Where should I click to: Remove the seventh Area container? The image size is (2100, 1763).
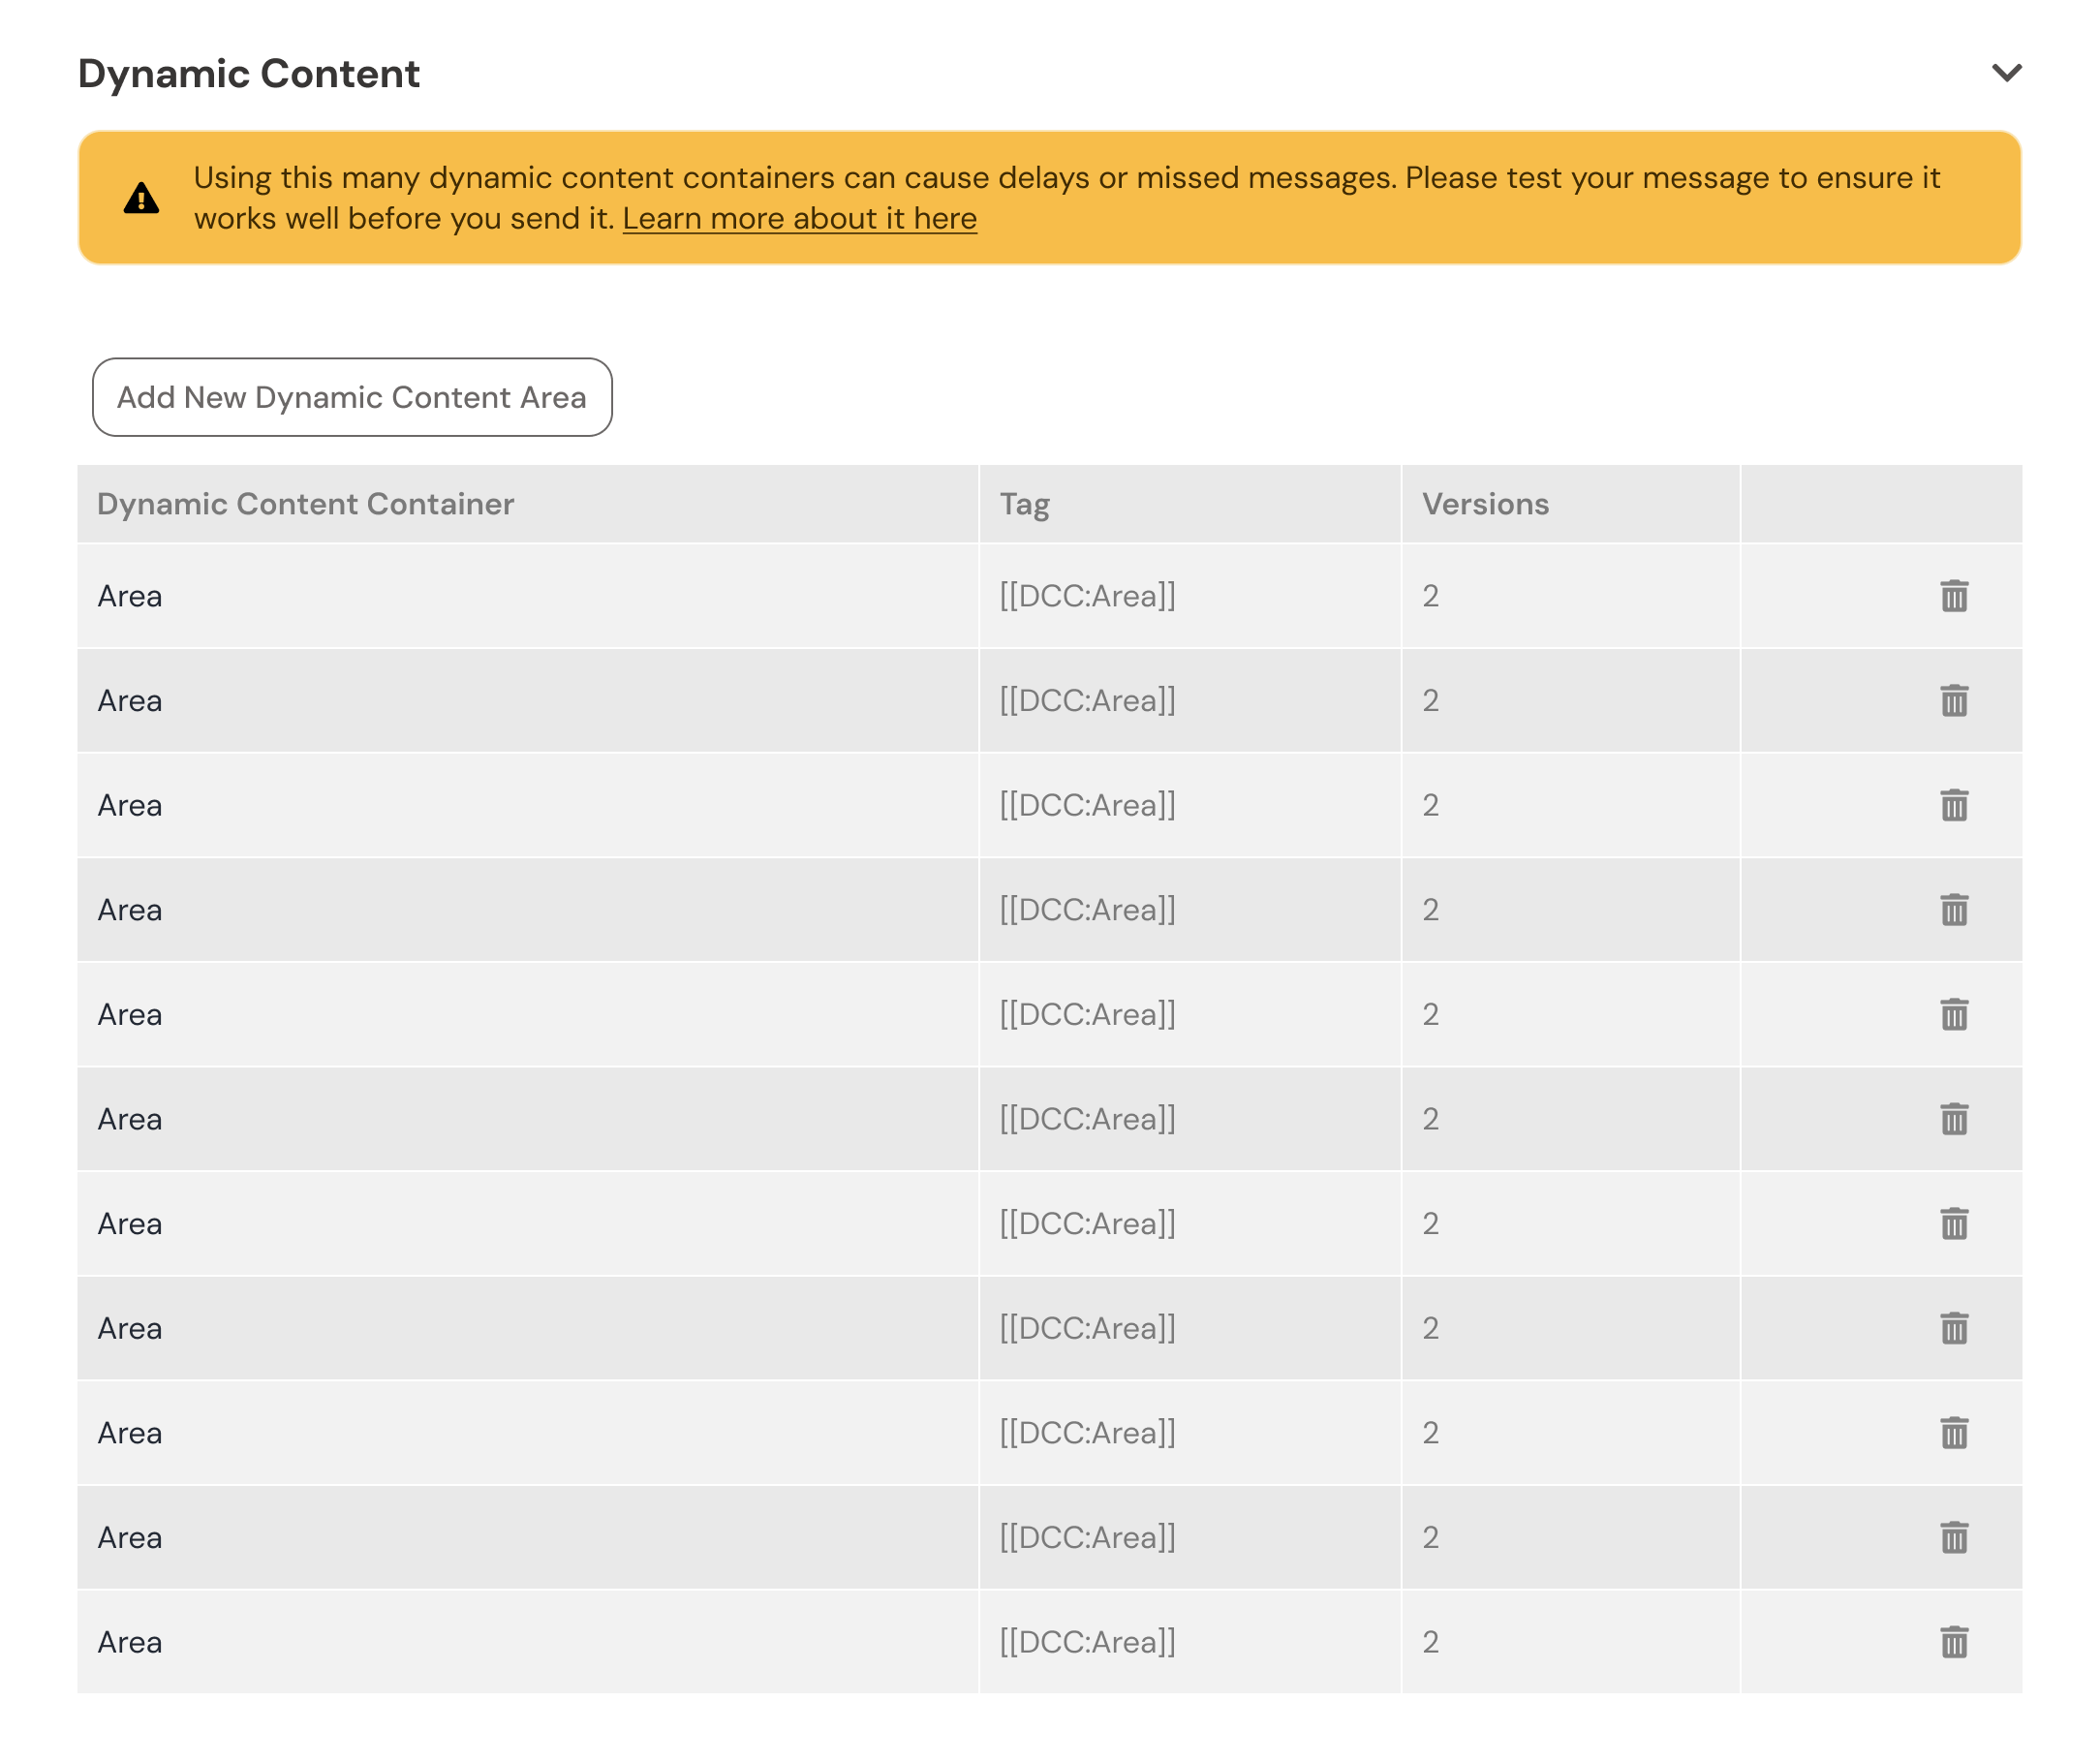pyautogui.click(x=1954, y=1224)
